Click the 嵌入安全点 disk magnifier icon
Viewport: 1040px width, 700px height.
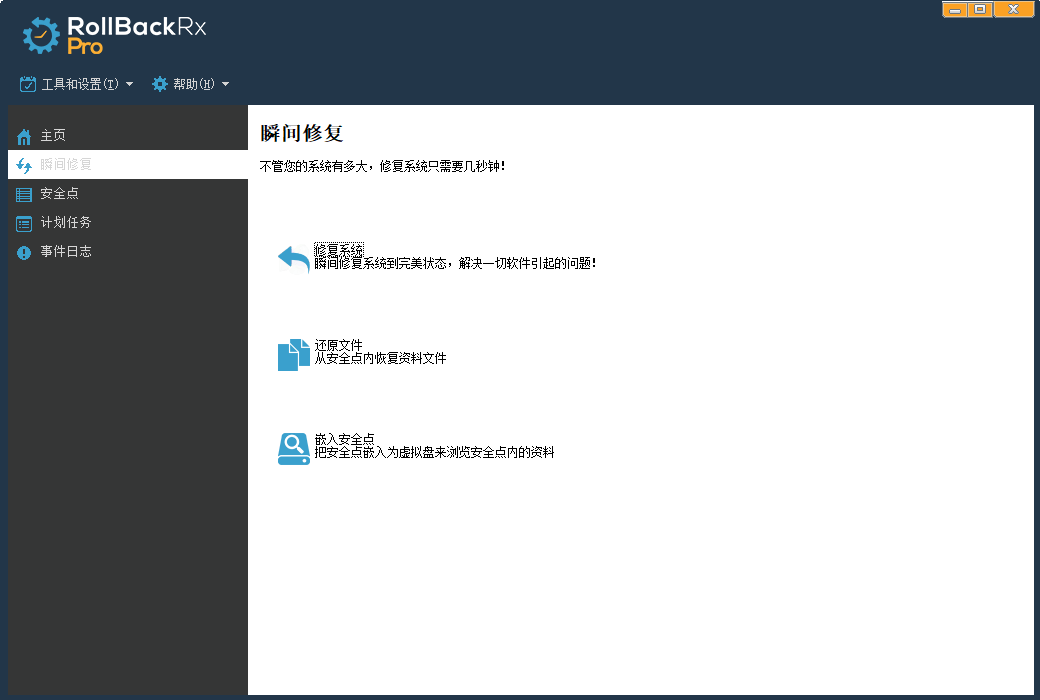point(293,448)
